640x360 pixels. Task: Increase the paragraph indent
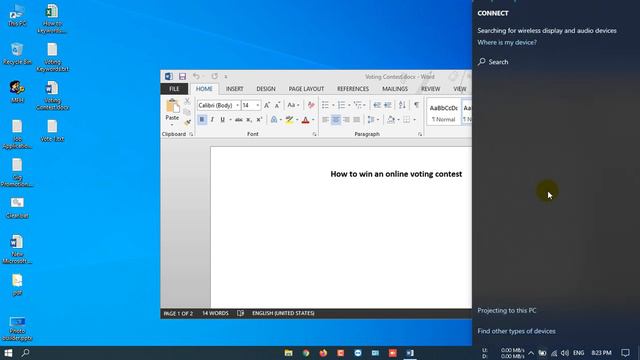point(388,105)
